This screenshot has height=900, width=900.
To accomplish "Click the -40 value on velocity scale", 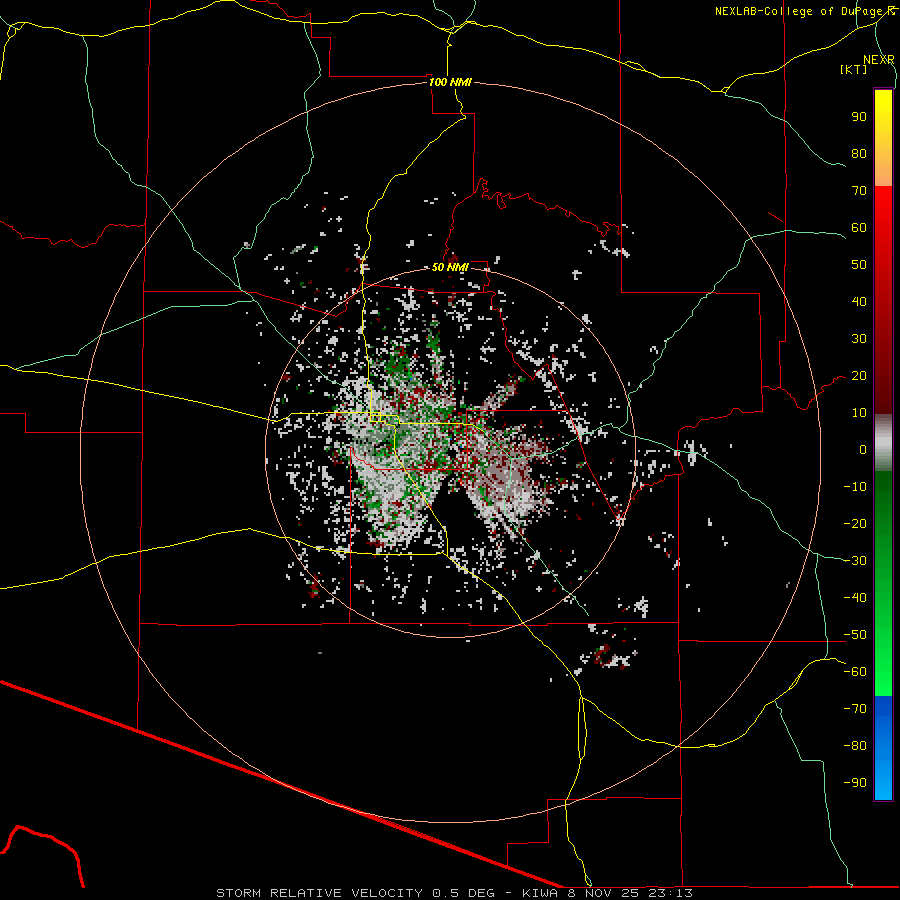I will (855, 598).
